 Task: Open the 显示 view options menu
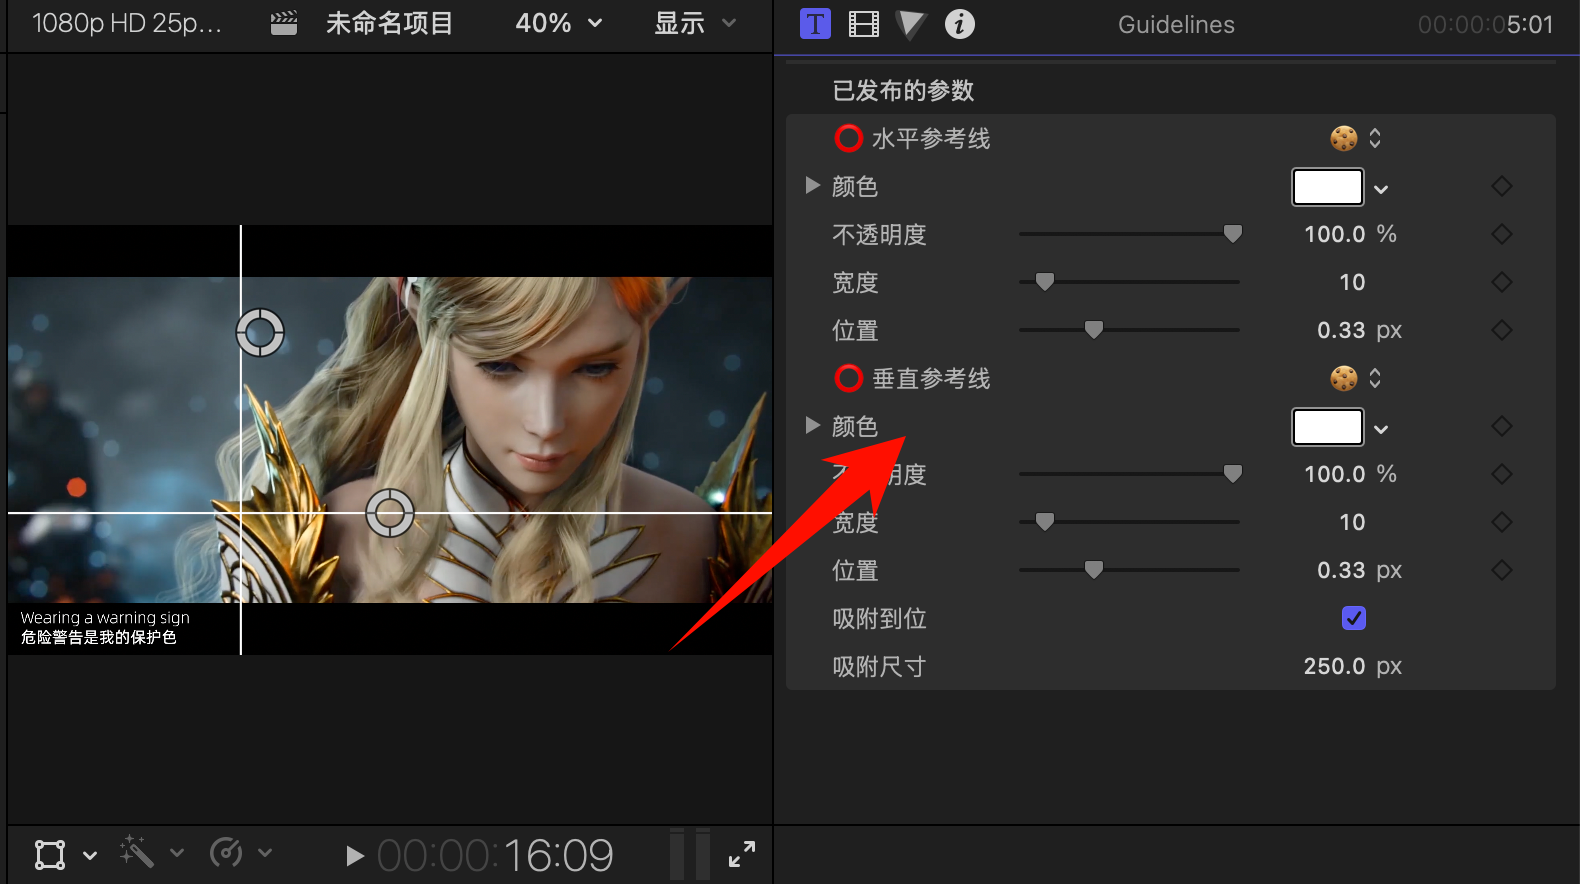(694, 23)
